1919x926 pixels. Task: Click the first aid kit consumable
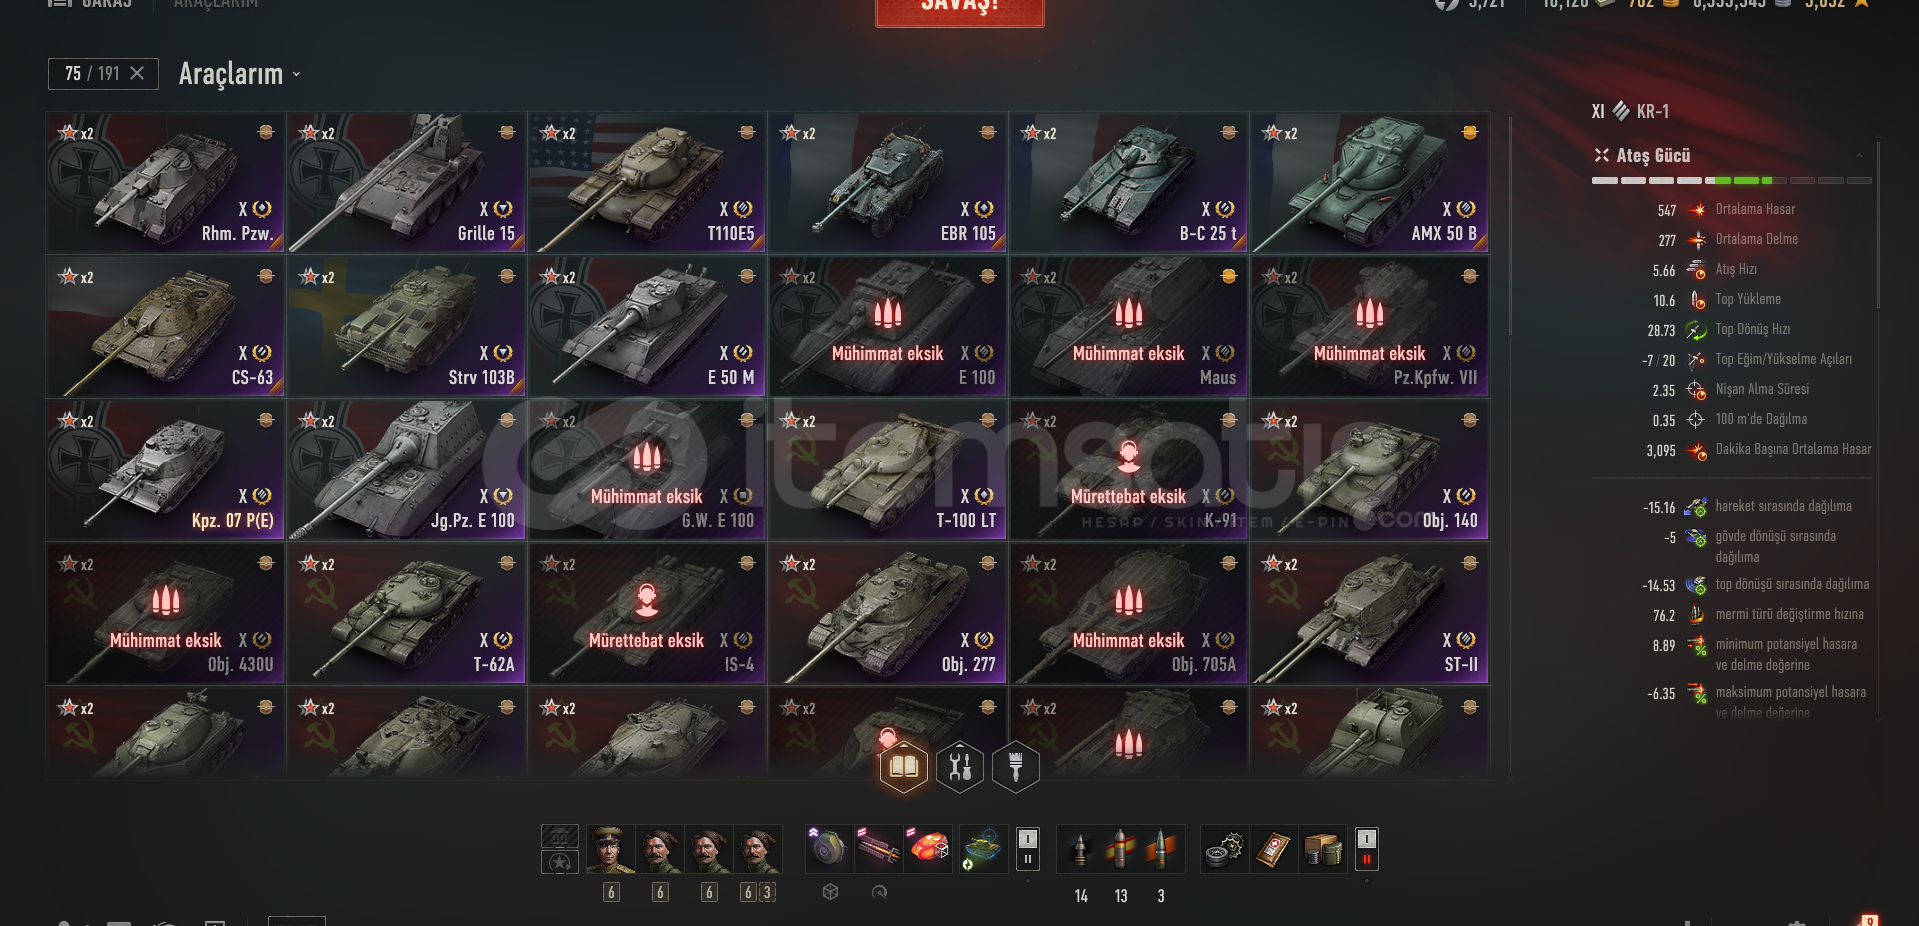[x=1273, y=850]
